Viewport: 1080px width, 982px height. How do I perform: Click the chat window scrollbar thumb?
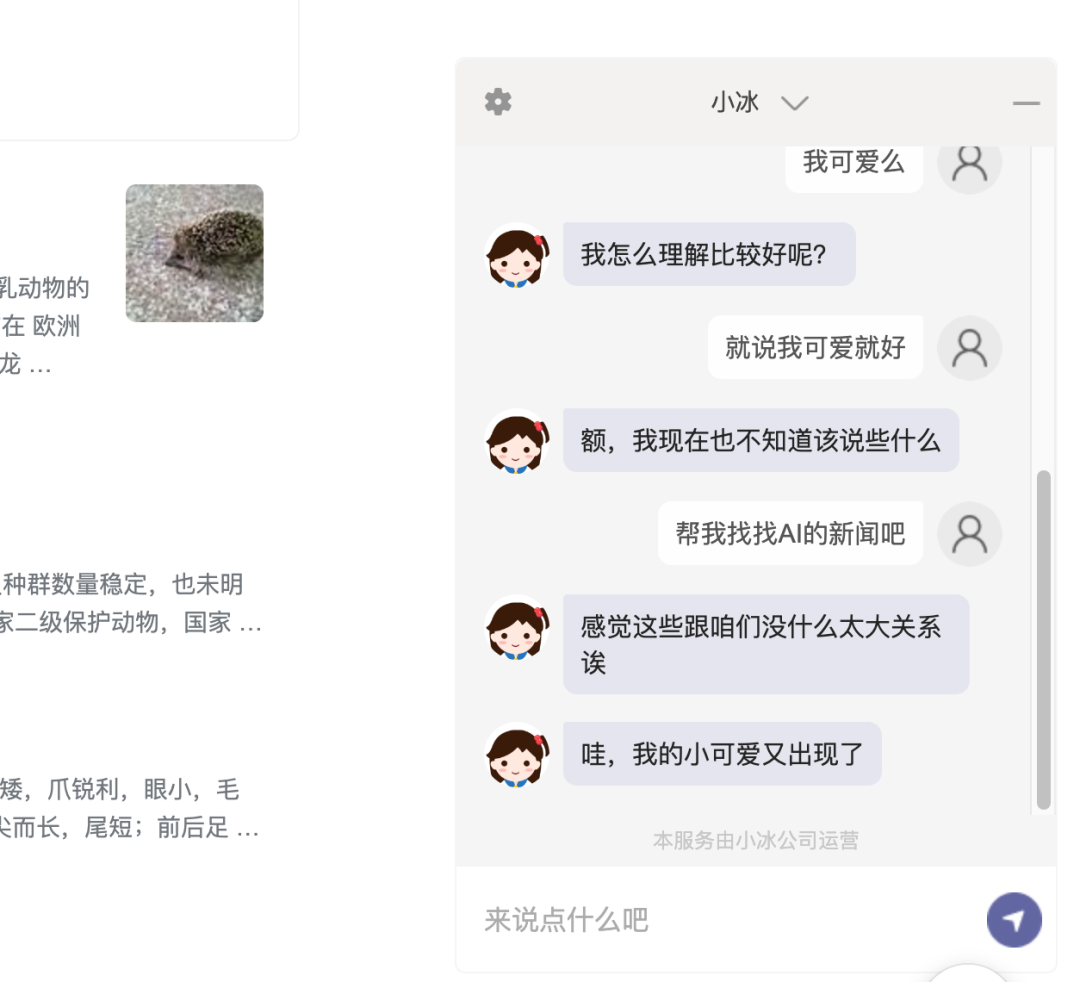(1043, 640)
